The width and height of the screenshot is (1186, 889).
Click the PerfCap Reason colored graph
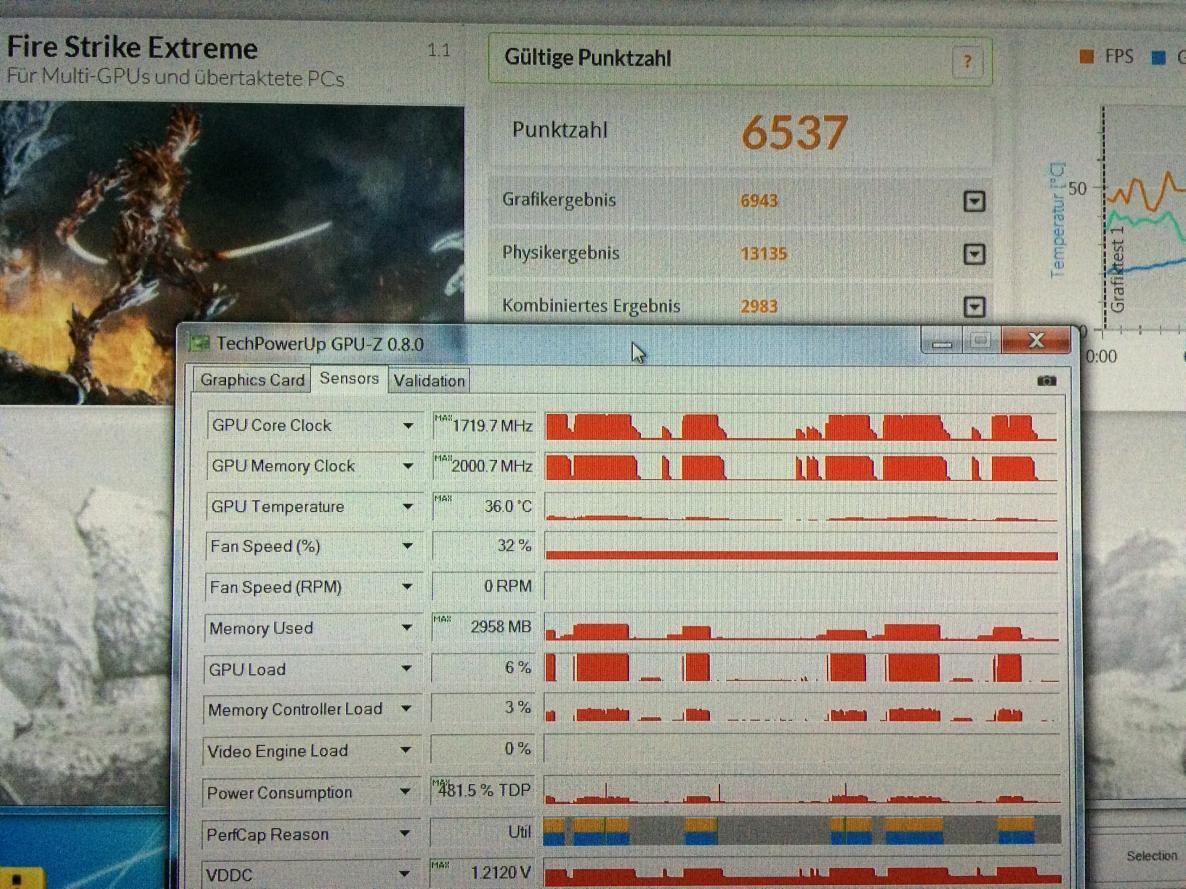(802, 830)
